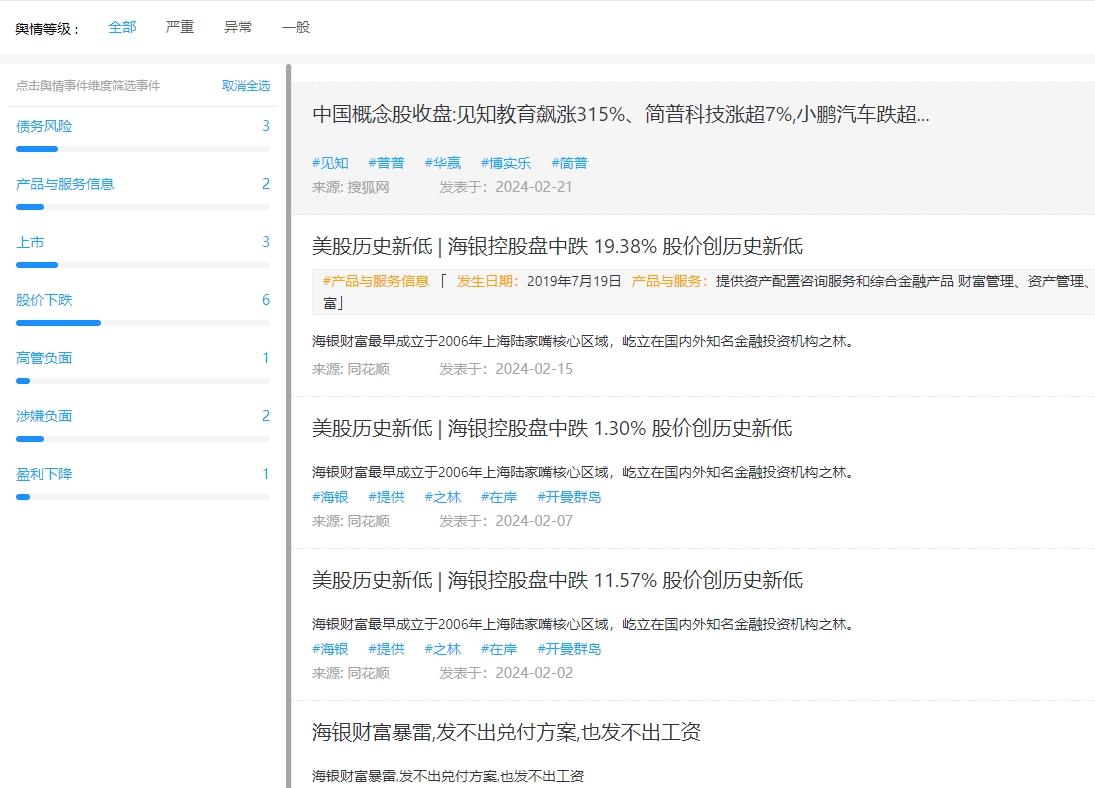
Task: Click the 发生日期 2019年7月19日 text
Action: click(x=538, y=281)
